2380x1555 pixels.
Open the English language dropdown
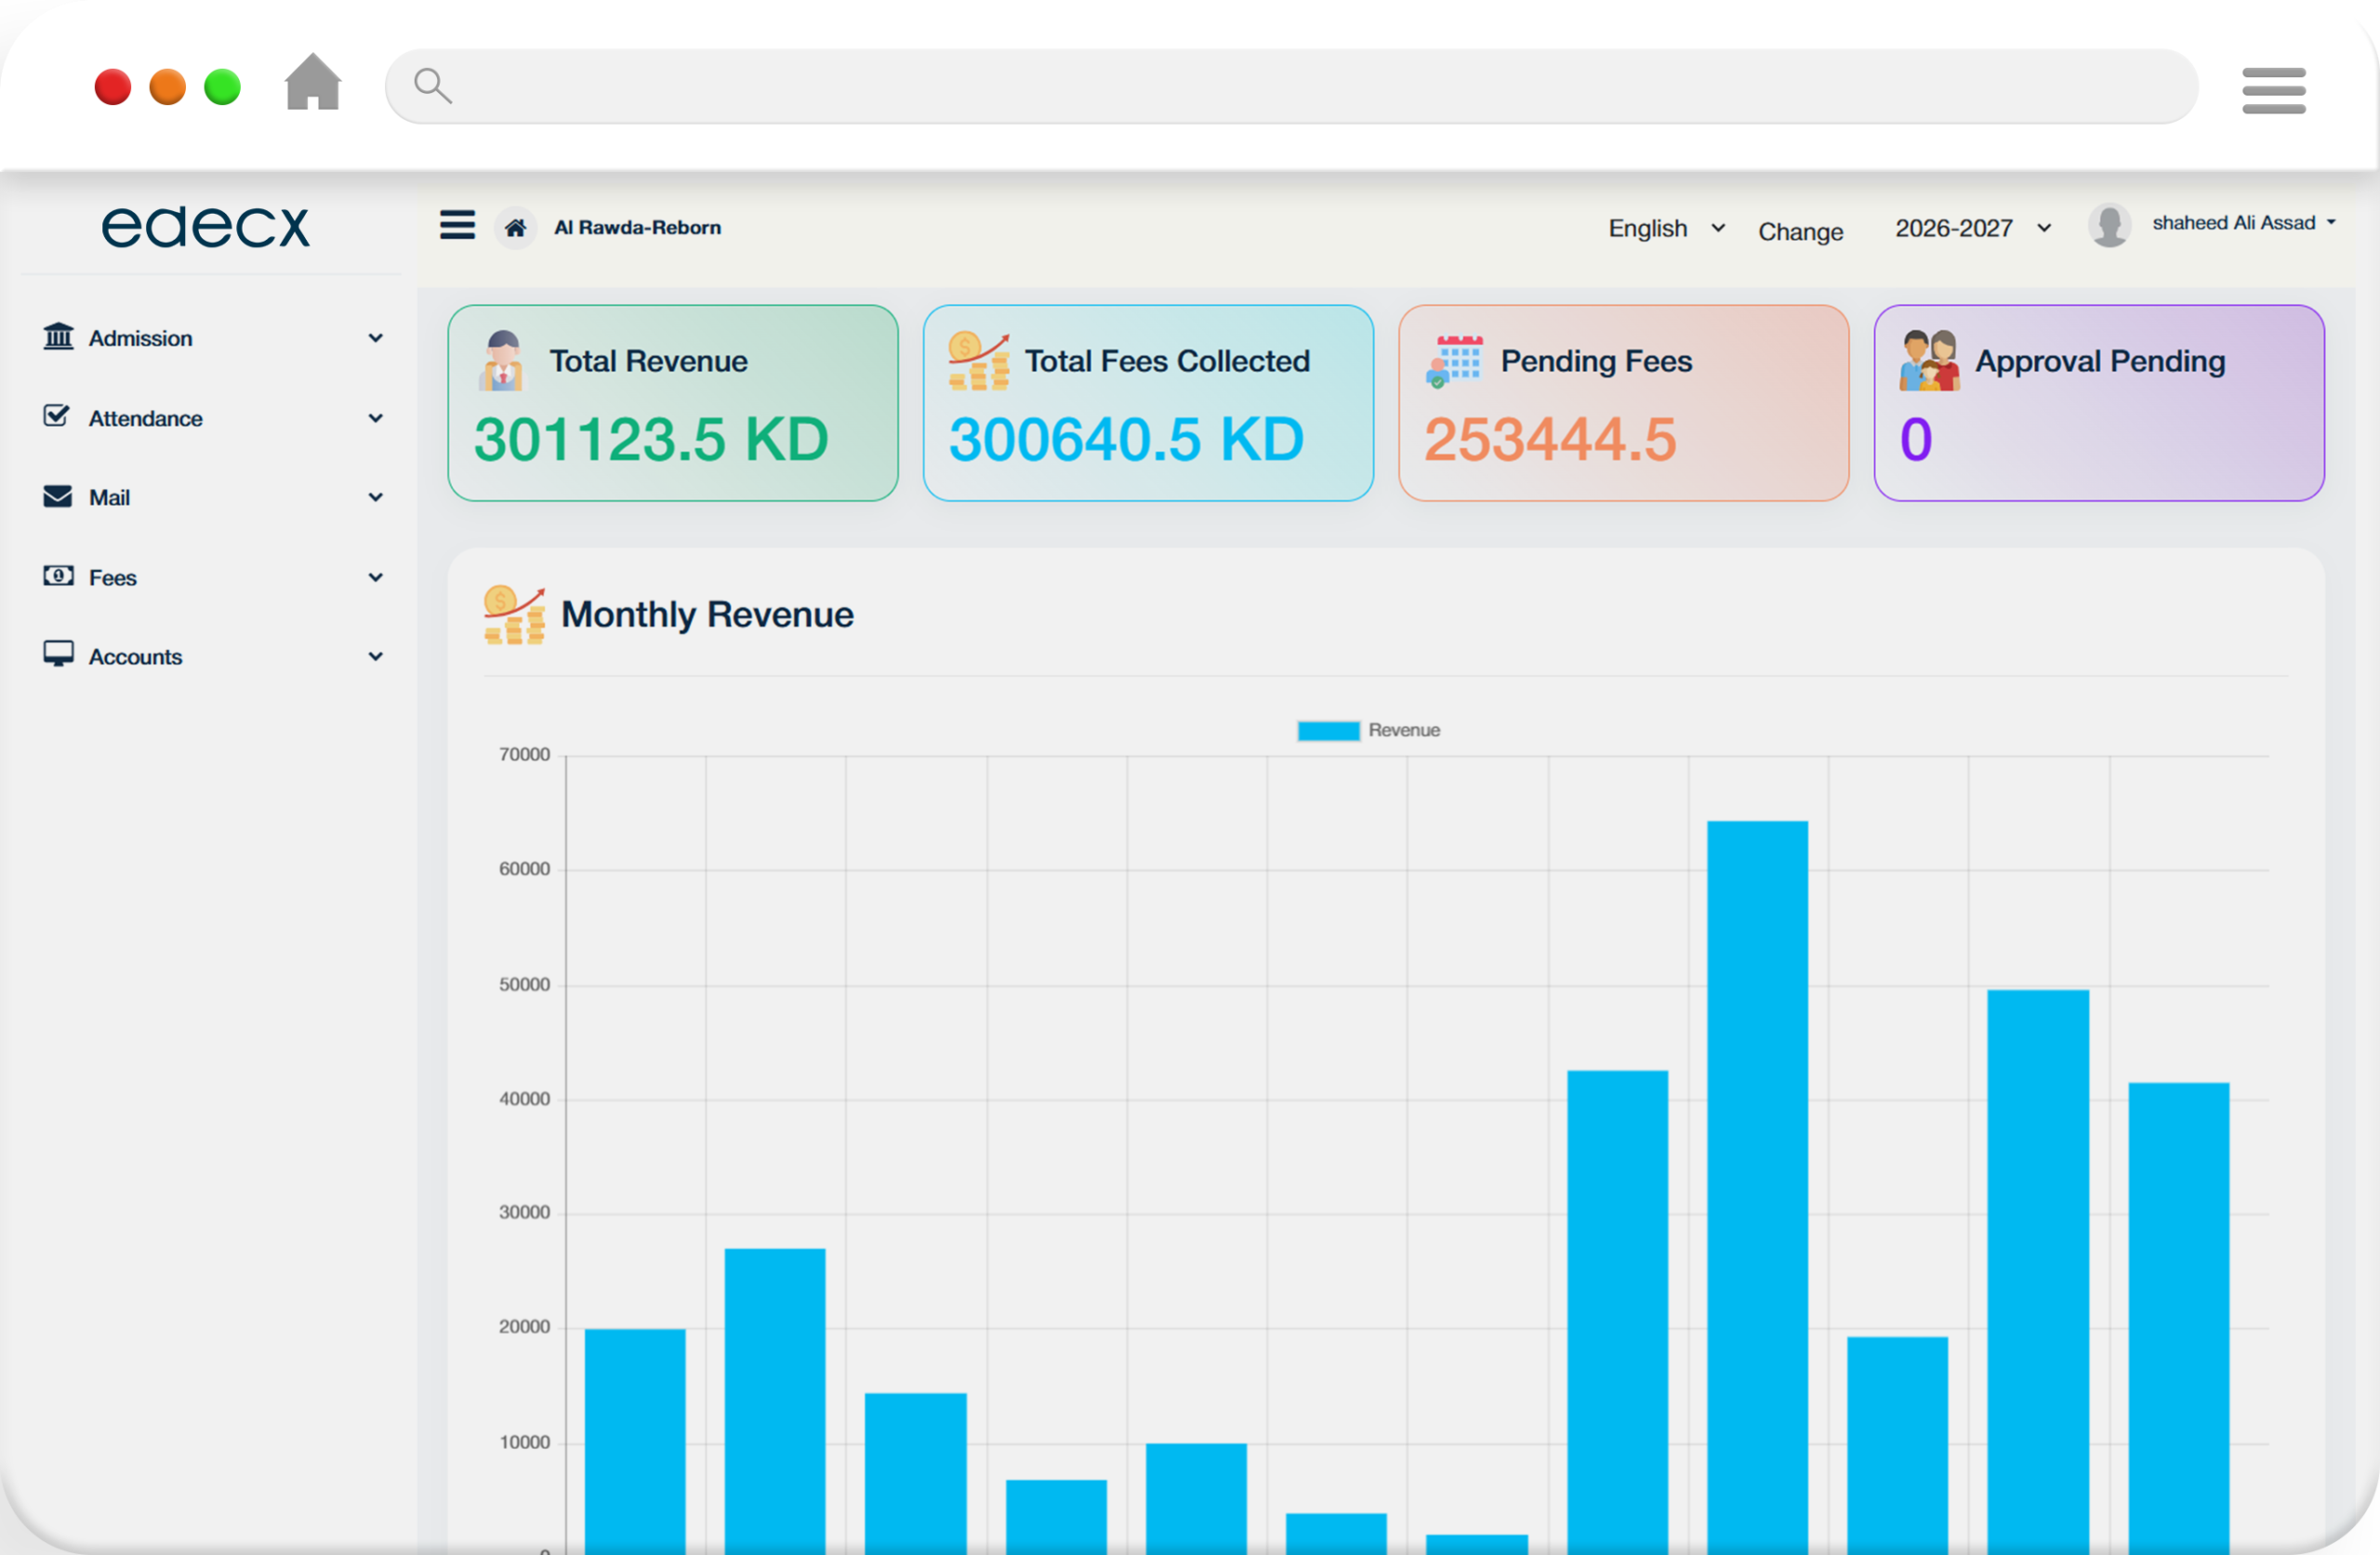[1667, 228]
